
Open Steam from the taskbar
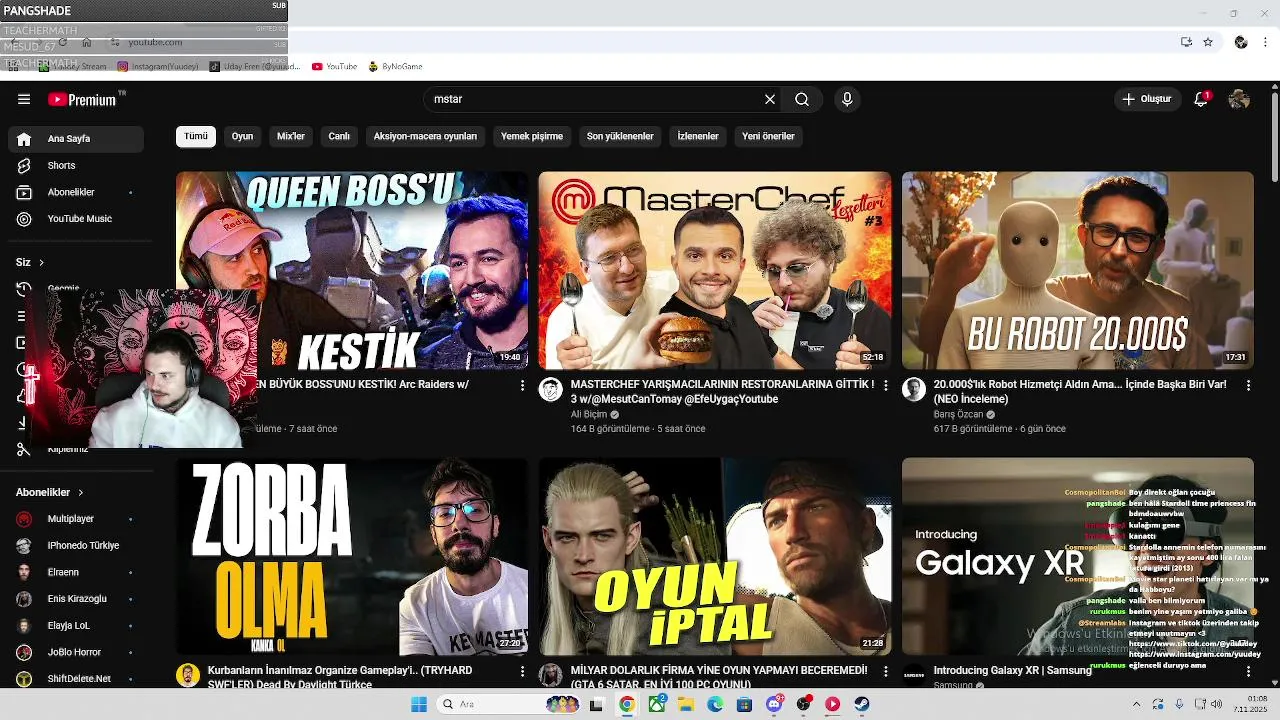[x=862, y=704]
